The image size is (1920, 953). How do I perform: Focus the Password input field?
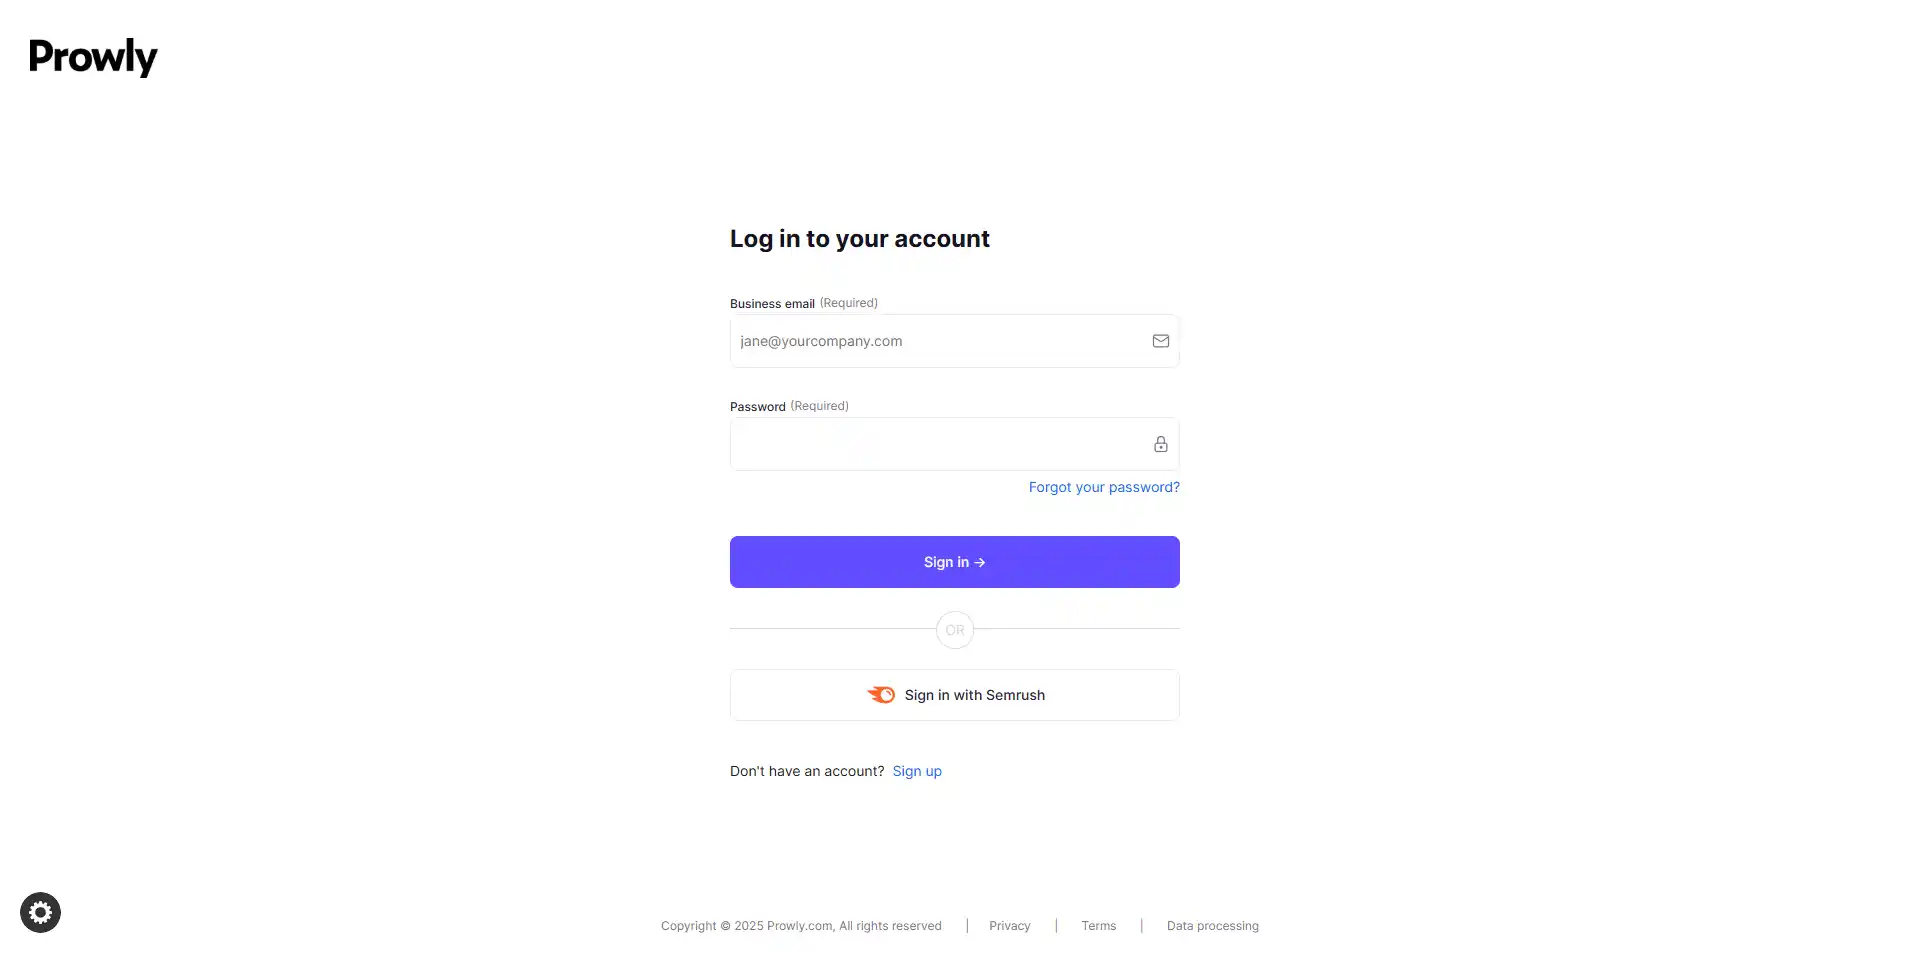tap(940, 444)
